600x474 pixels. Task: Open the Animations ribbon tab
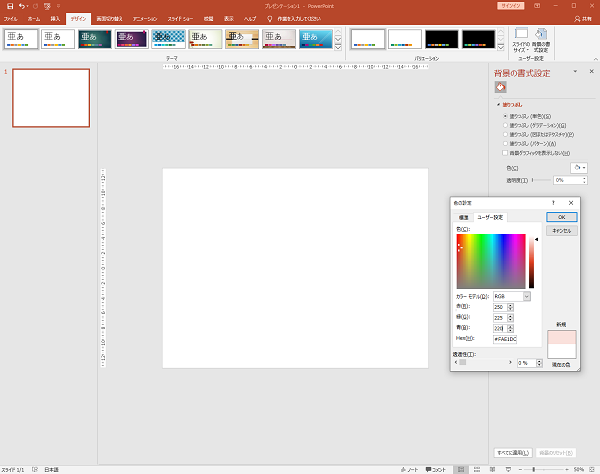(145, 19)
